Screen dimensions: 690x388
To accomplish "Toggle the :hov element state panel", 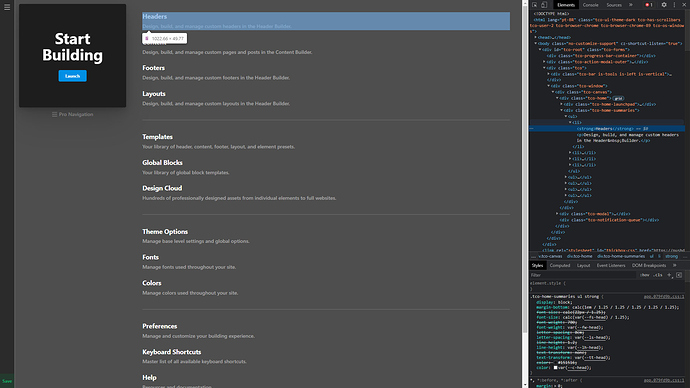I will pyautogui.click(x=645, y=275).
